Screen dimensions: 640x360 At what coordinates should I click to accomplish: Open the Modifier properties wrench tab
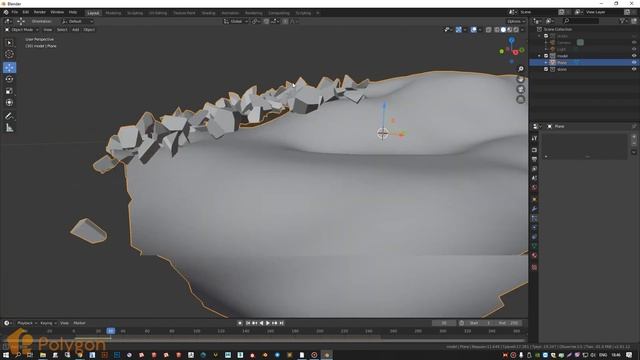[x=534, y=209]
